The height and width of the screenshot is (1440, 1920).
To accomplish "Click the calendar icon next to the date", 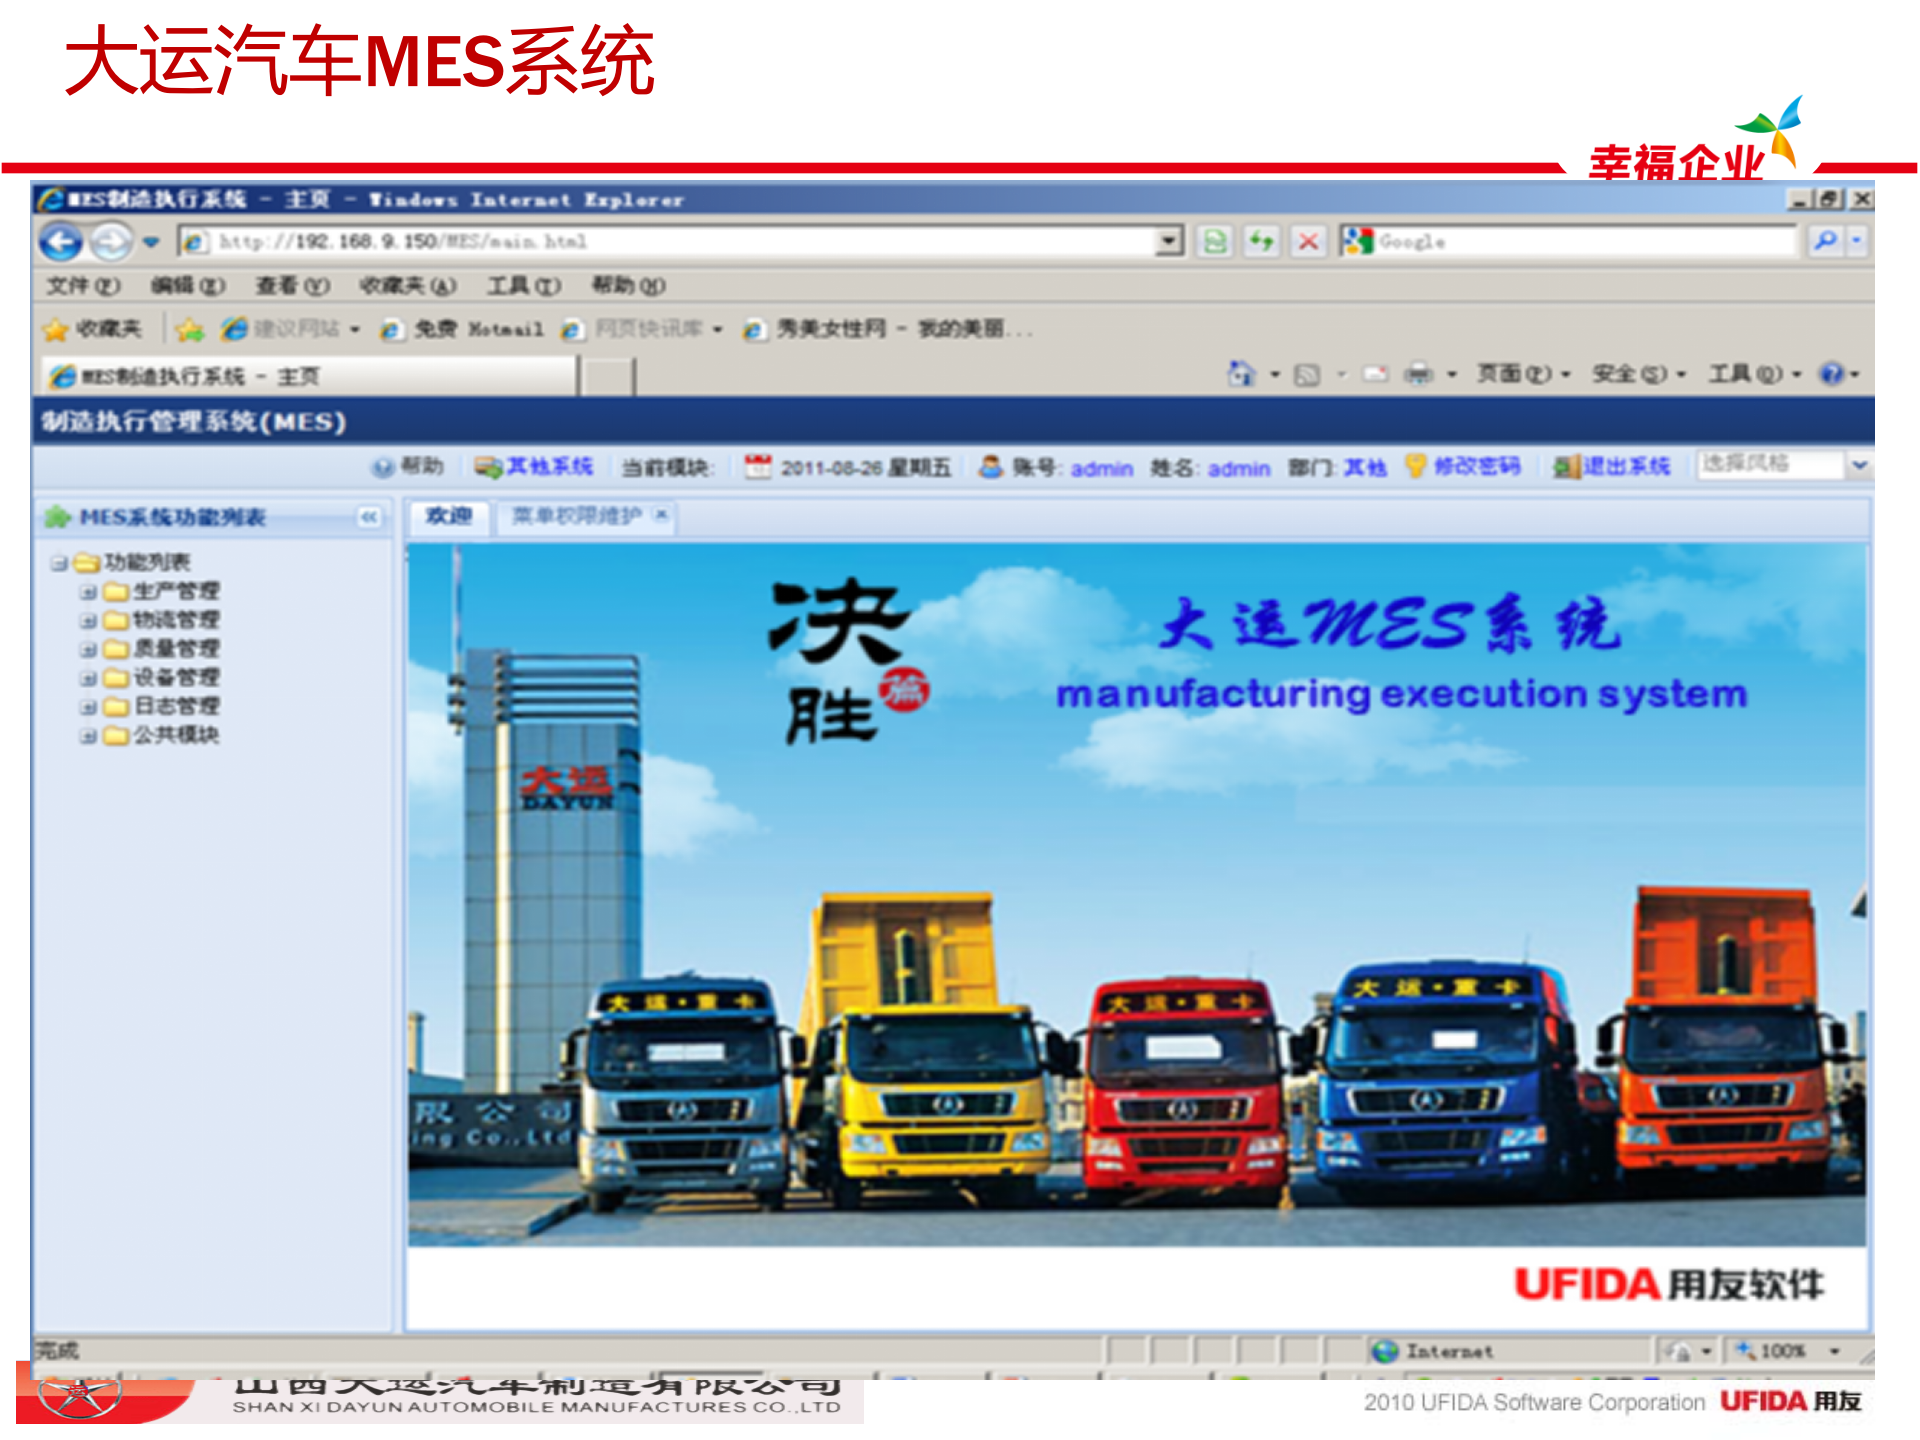I will (757, 466).
